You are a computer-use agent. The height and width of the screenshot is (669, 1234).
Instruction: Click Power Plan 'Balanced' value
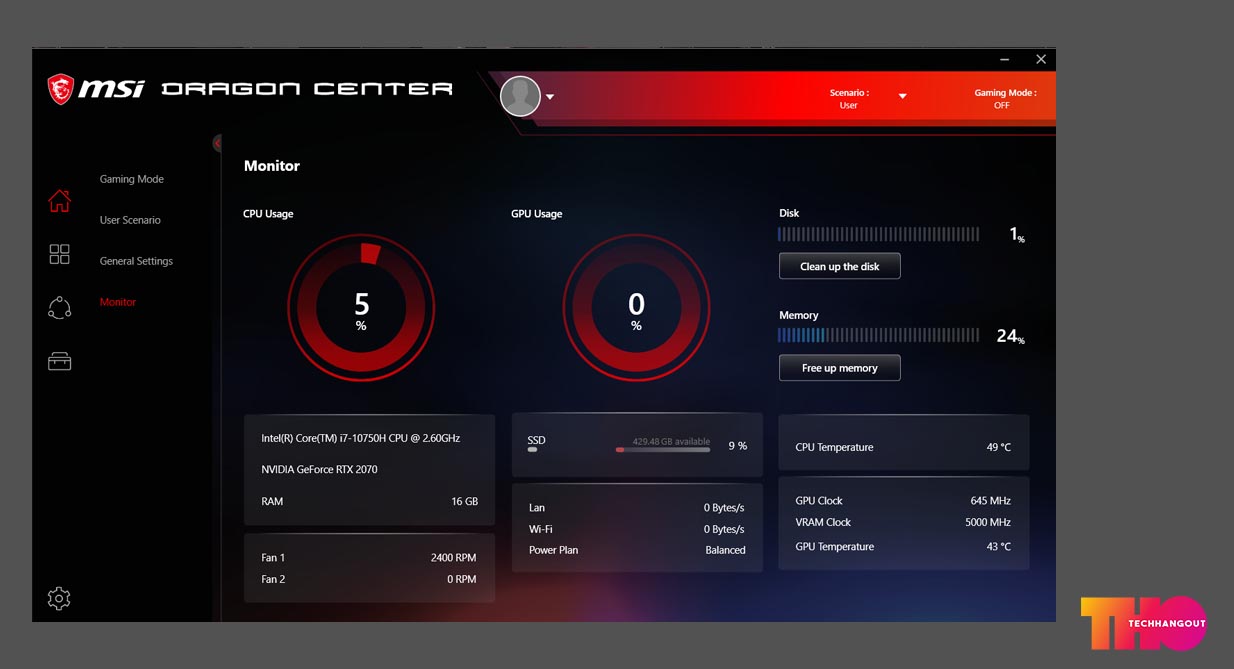[725, 550]
